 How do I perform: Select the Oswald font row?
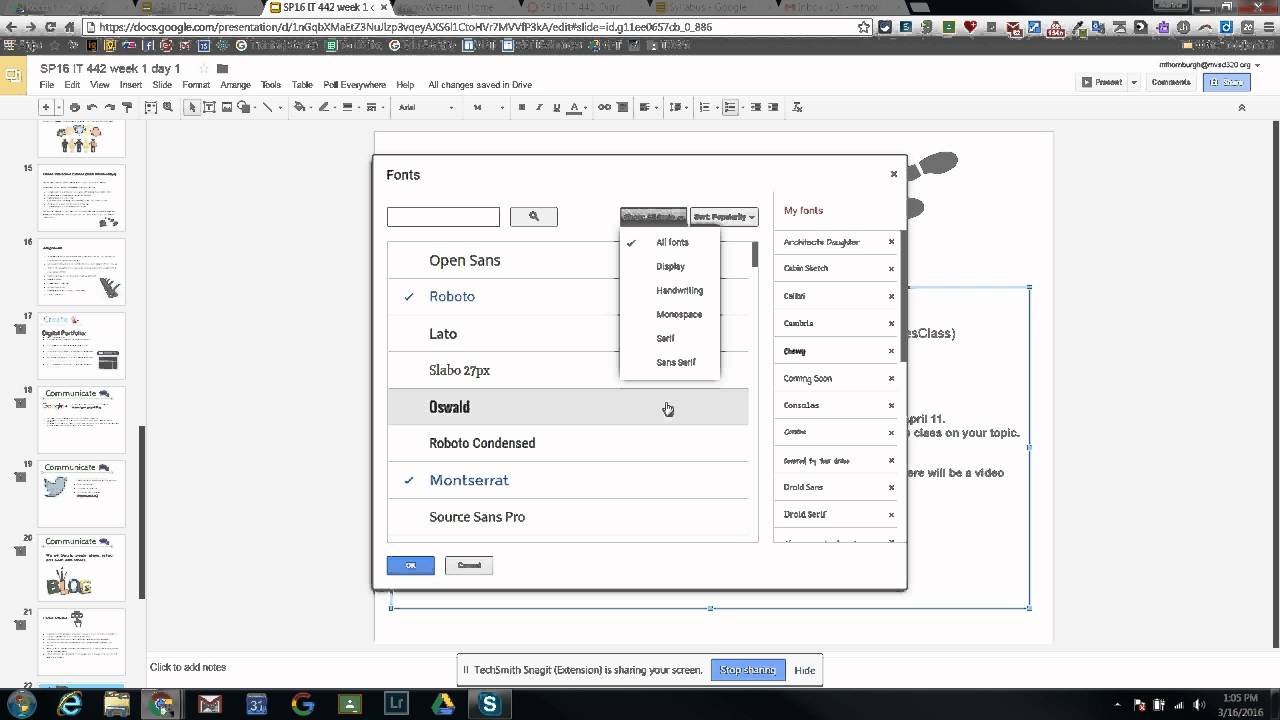pyautogui.click(x=567, y=407)
